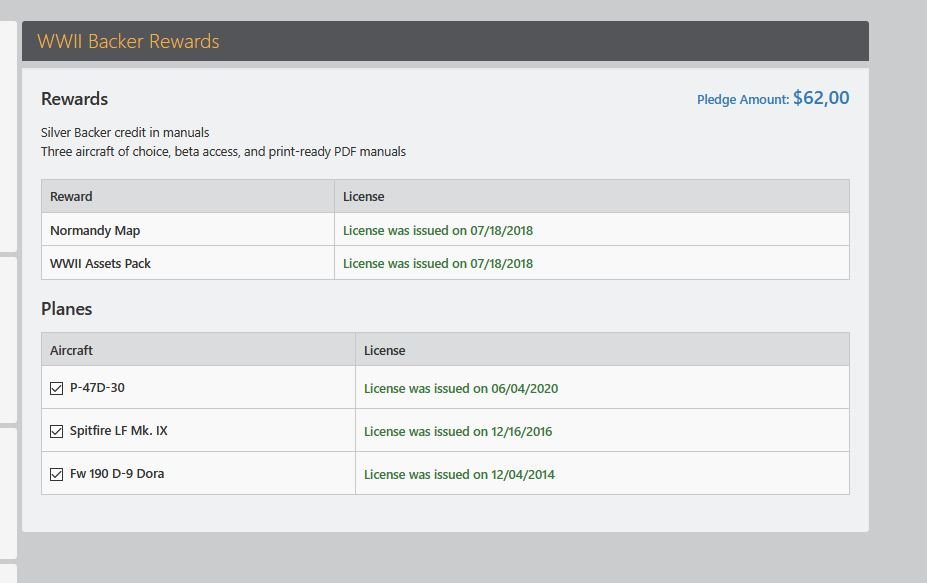Select the License header in the Rewards table
Image resolution: width=927 pixels, height=583 pixels.
point(364,196)
